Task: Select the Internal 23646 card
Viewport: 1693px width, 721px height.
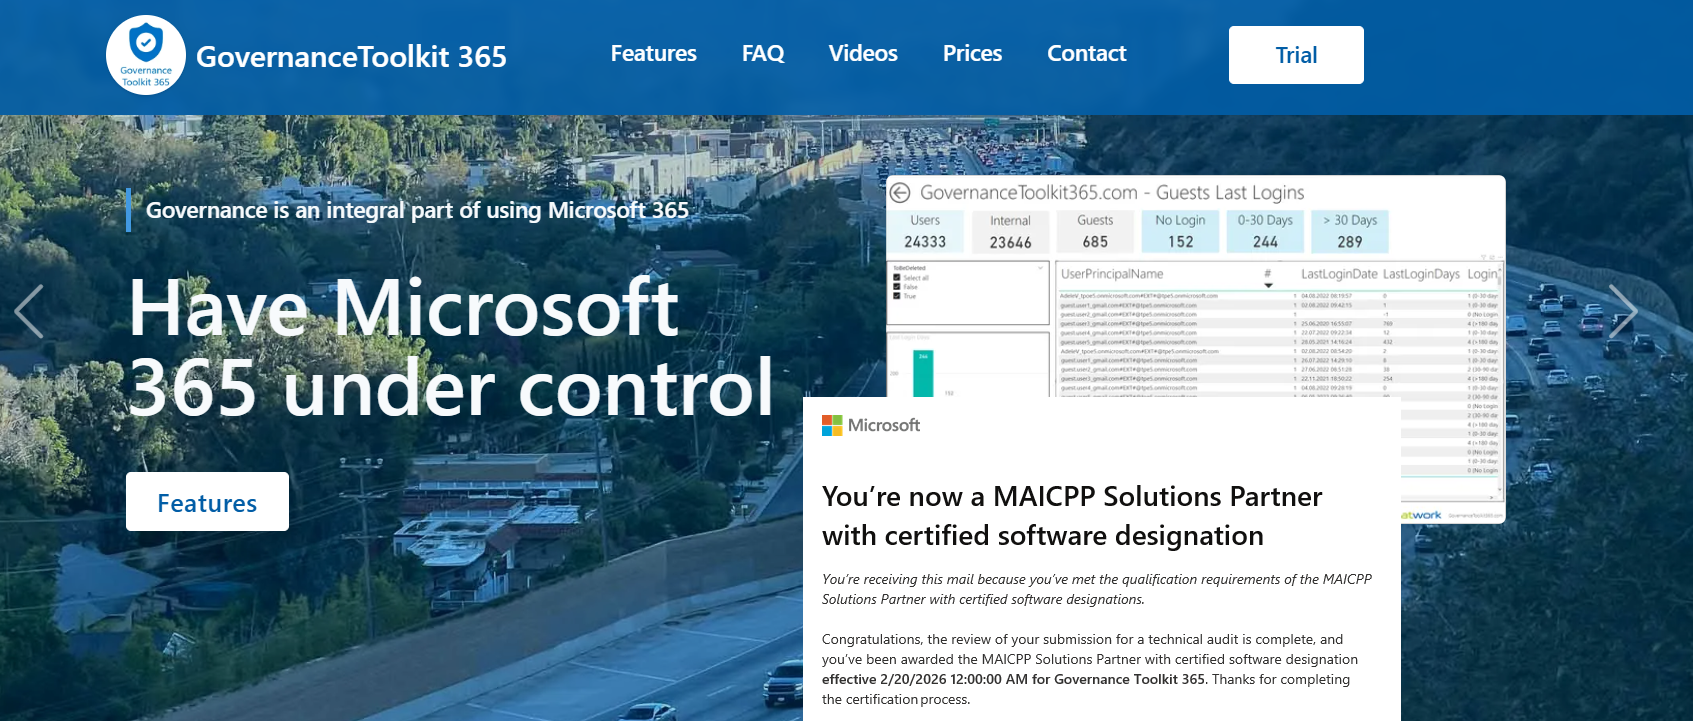Action: [1010, 231]
